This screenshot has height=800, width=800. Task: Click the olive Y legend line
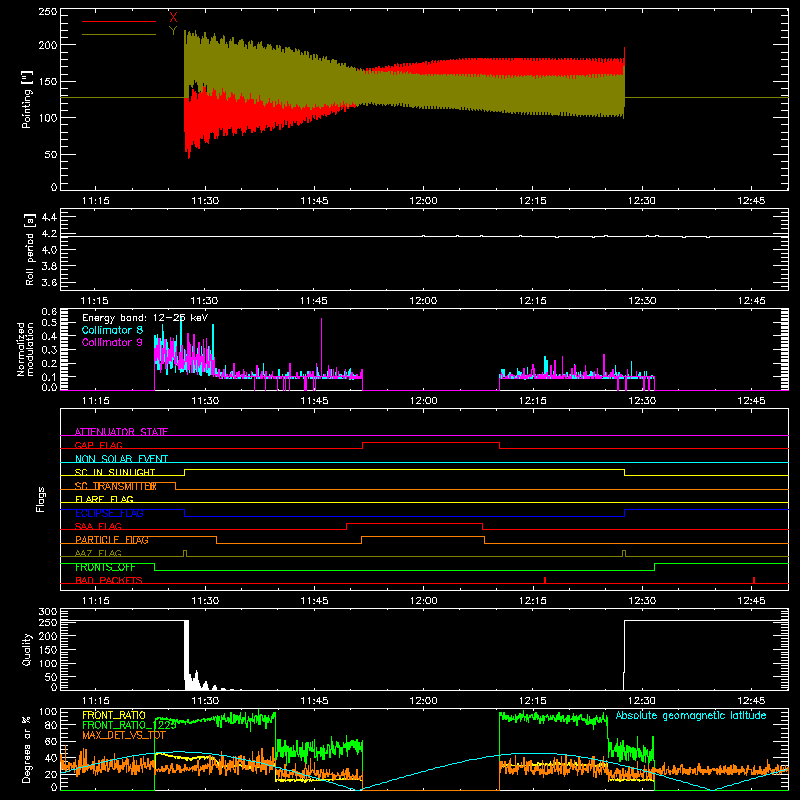click(x=119, y=34)
